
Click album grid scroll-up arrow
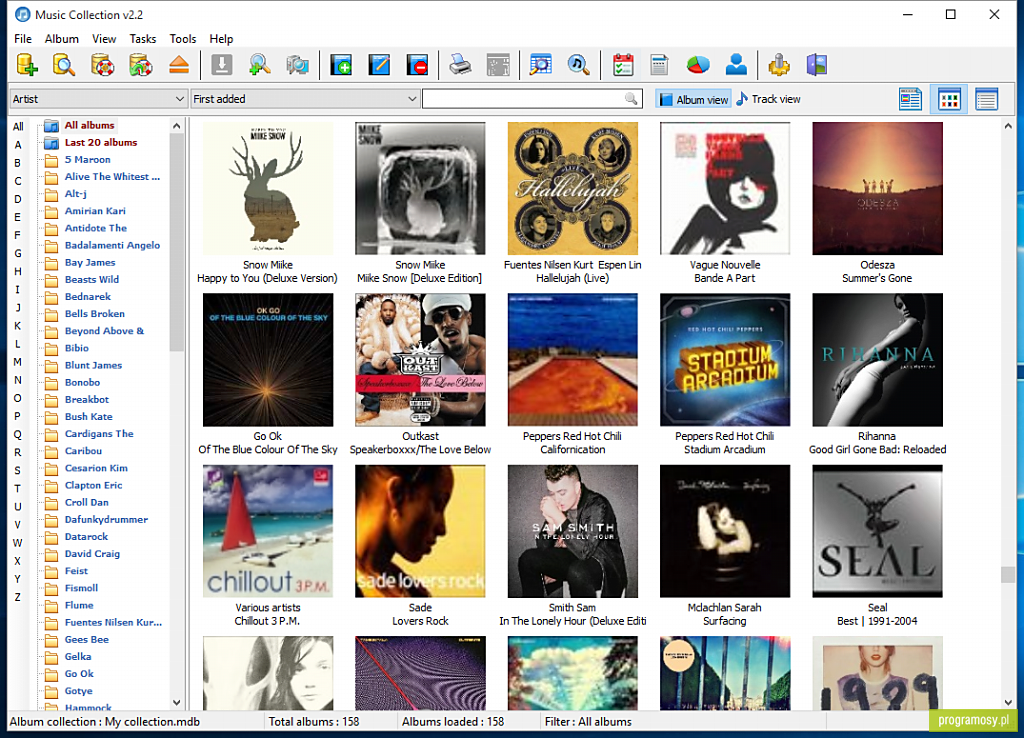(1008, 125)
